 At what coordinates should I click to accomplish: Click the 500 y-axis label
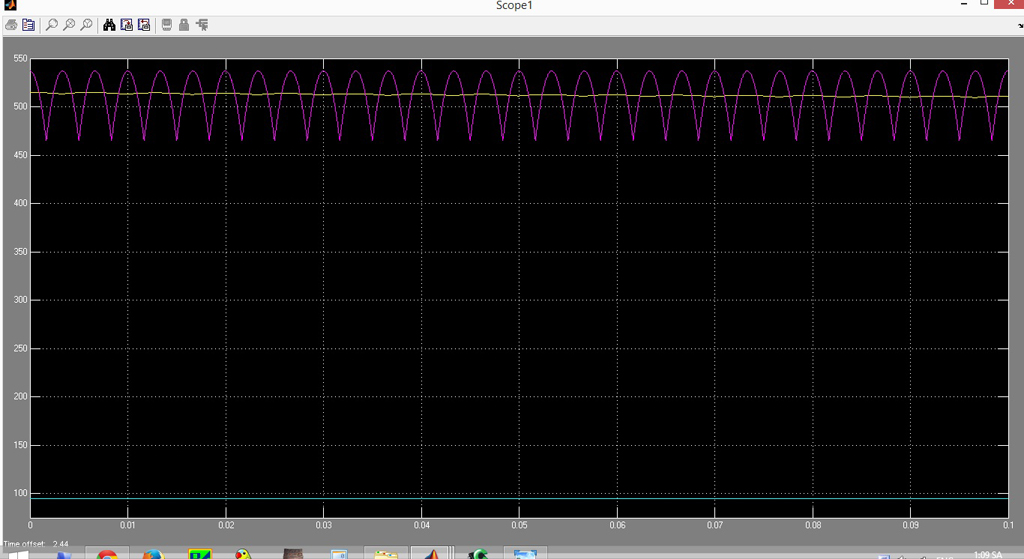point(20,106)
